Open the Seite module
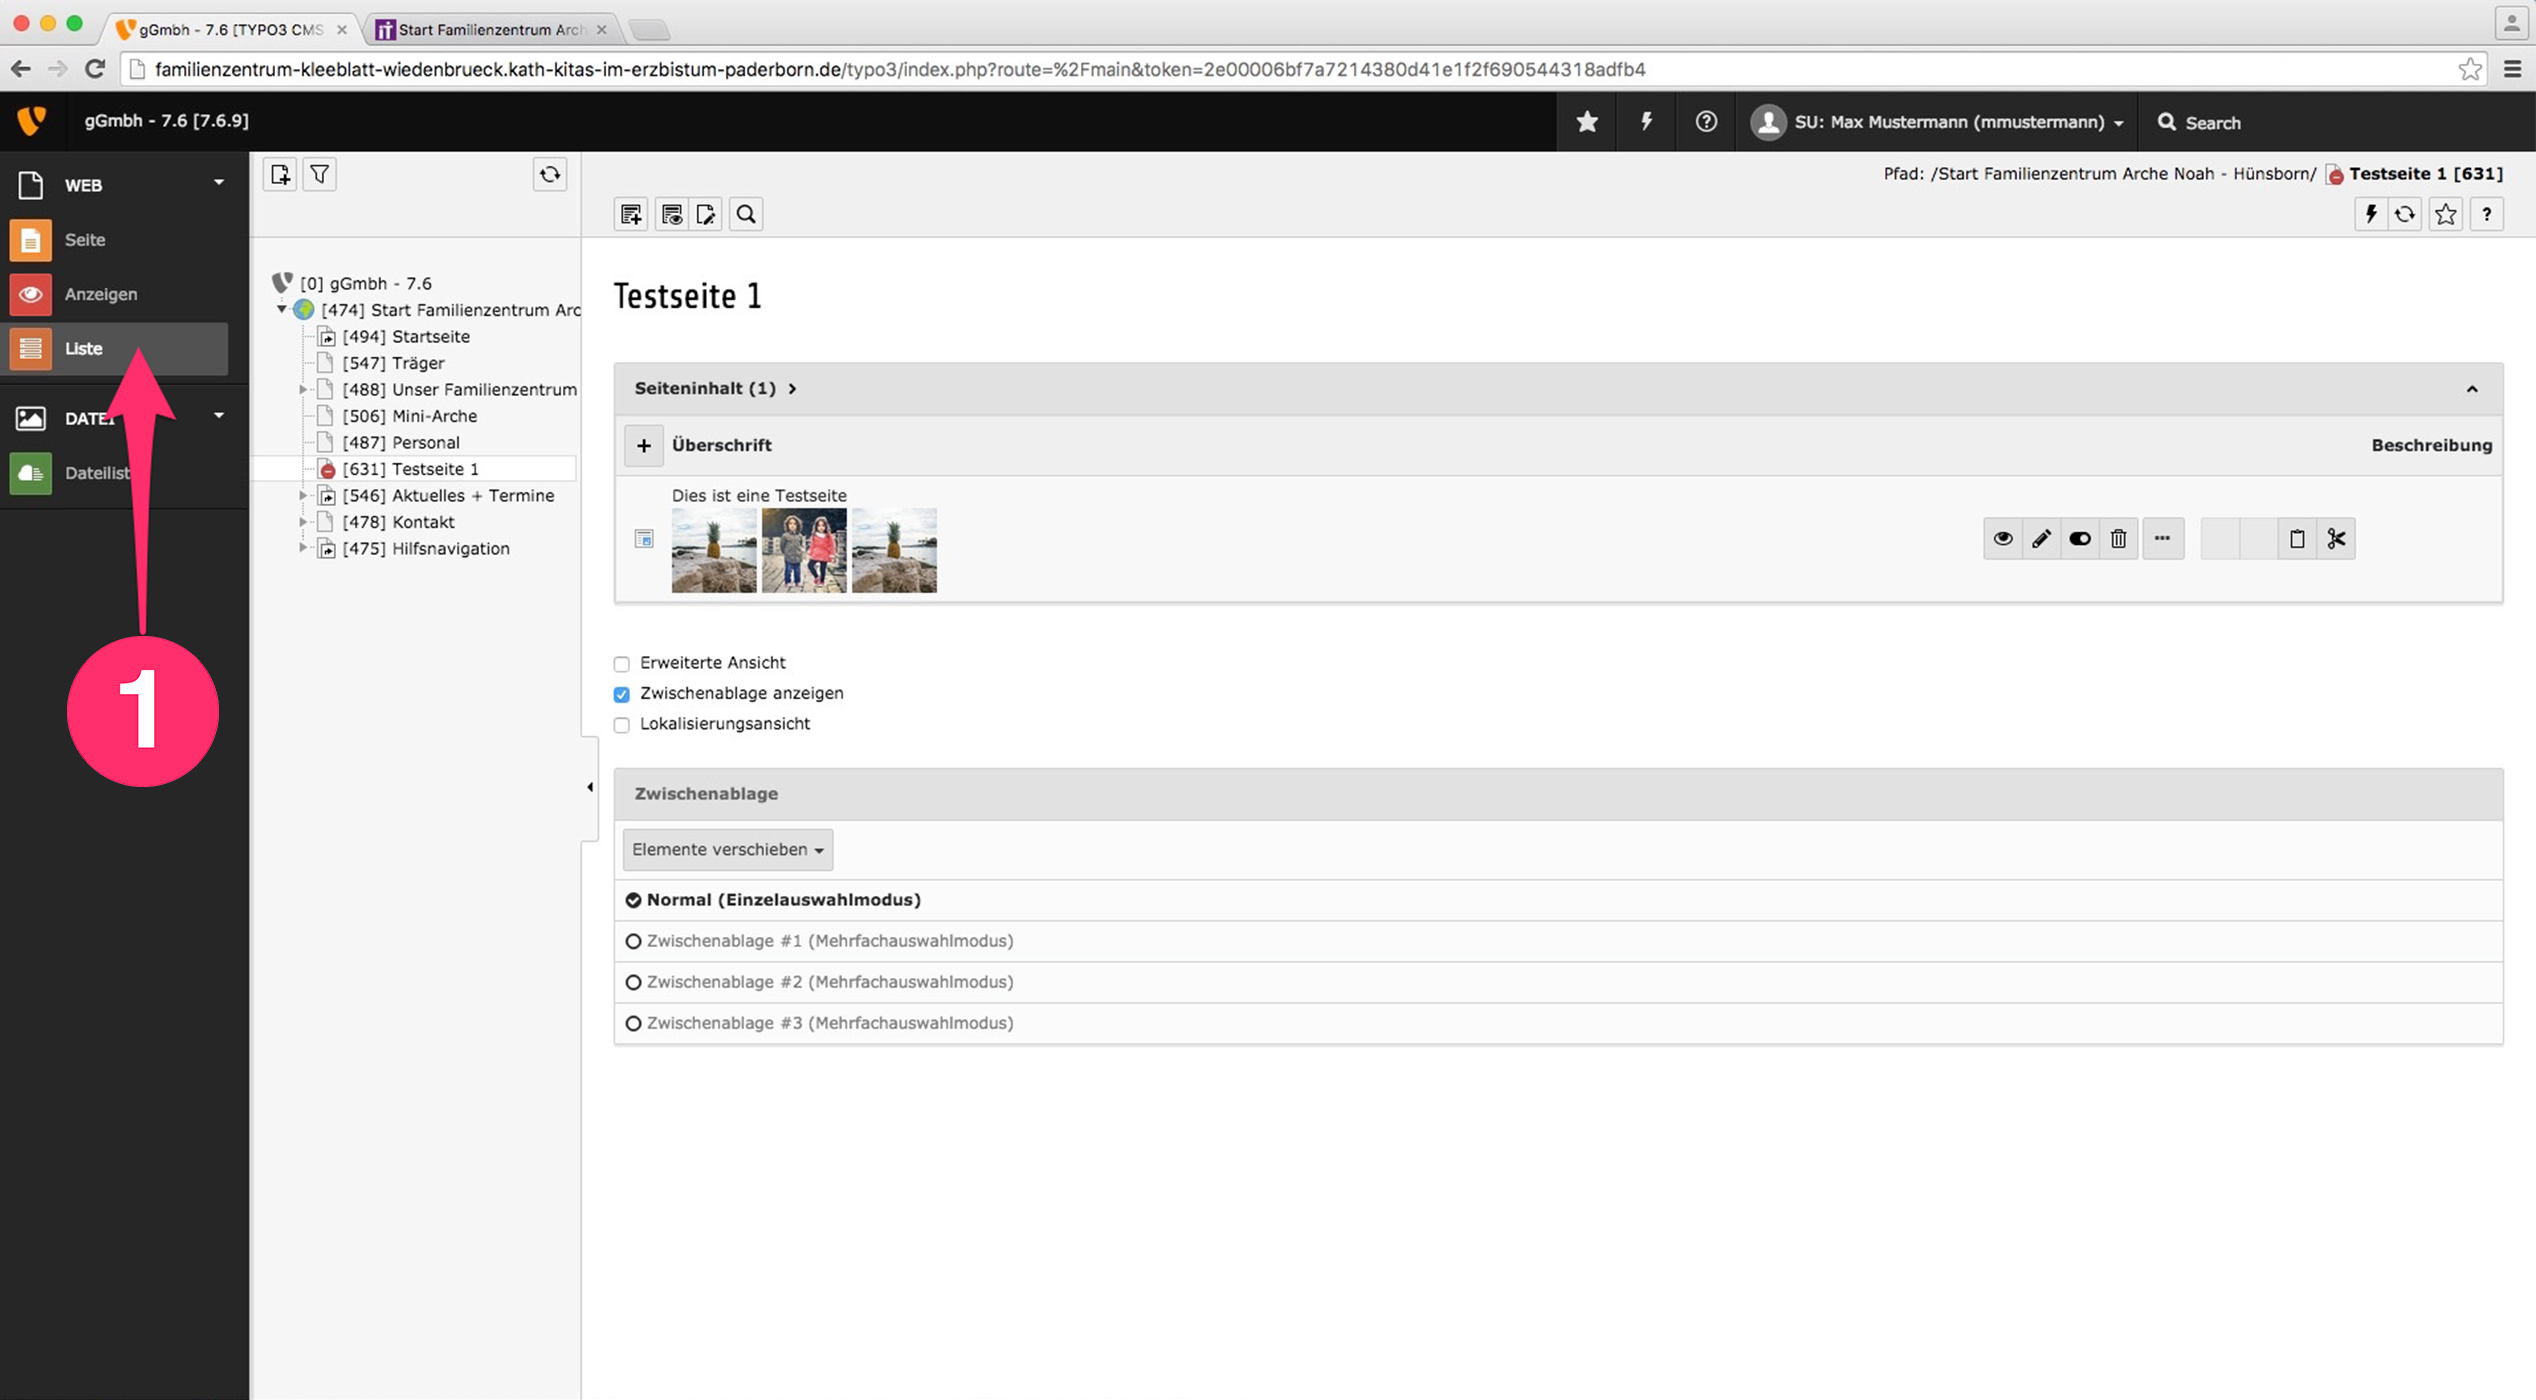The height and width of the screenshot is (1400, 2536). (x=85, y=240)
